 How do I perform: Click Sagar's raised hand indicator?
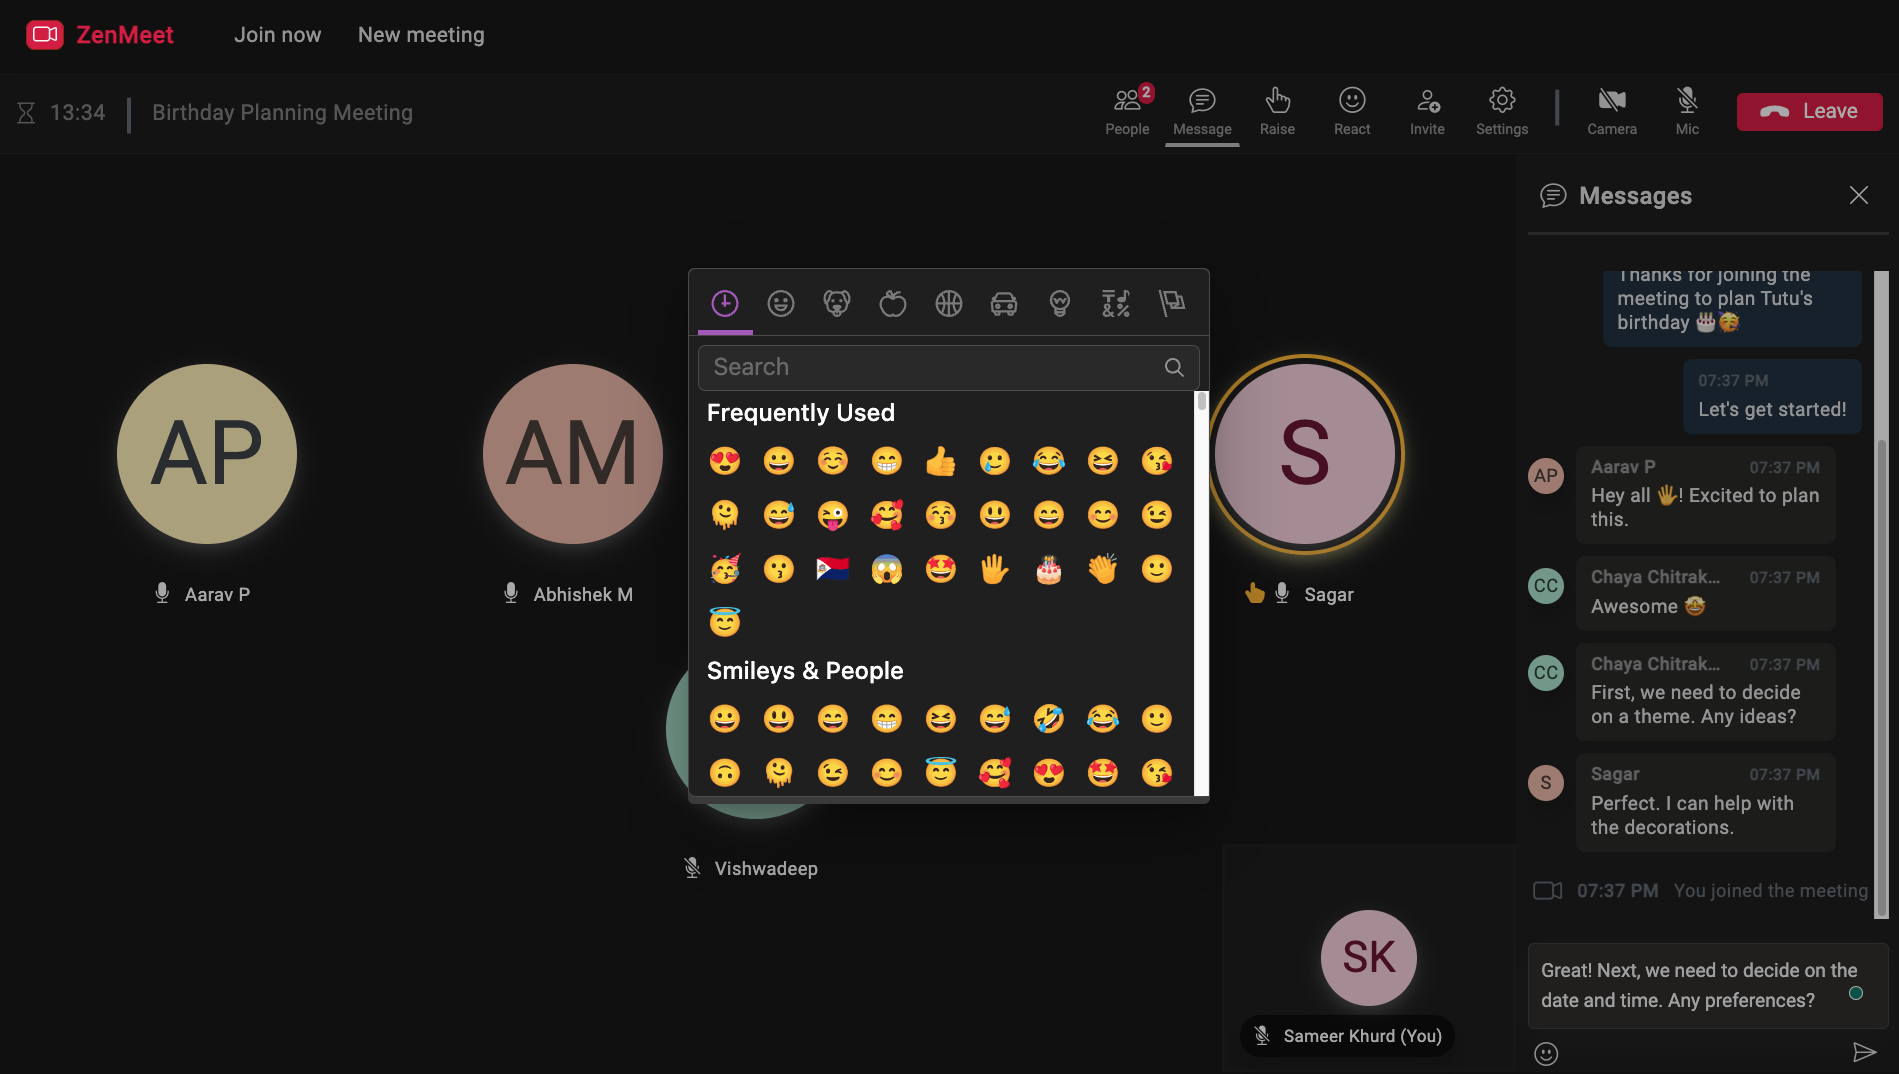pos(1255,593)
